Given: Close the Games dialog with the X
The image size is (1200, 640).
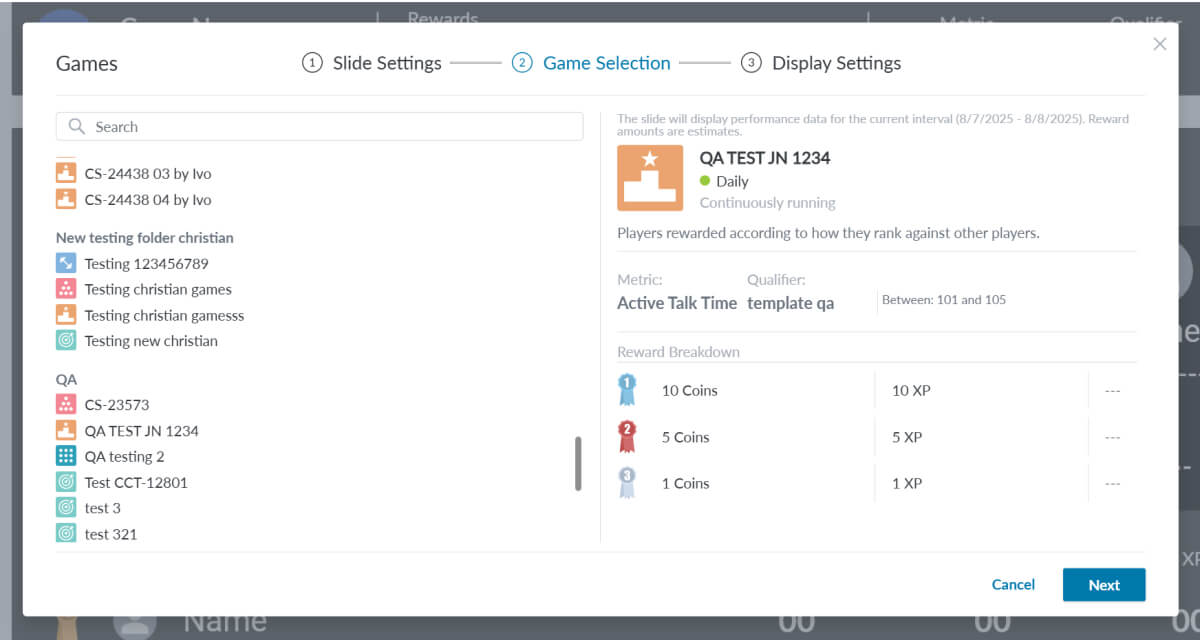Looking at the screenshot, I should [x=1160, y=44].
